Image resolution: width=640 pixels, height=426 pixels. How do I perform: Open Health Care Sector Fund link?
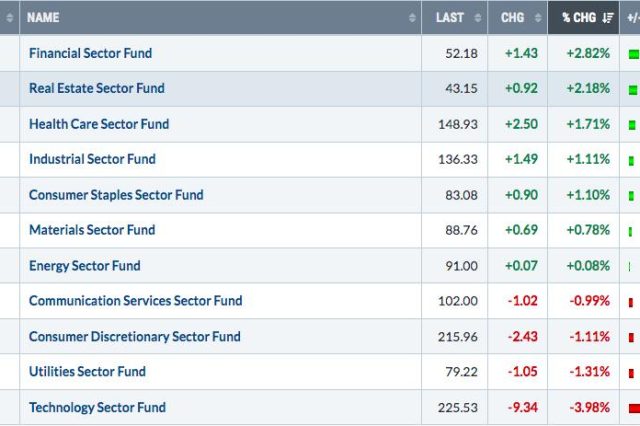[x=99, y=124]
